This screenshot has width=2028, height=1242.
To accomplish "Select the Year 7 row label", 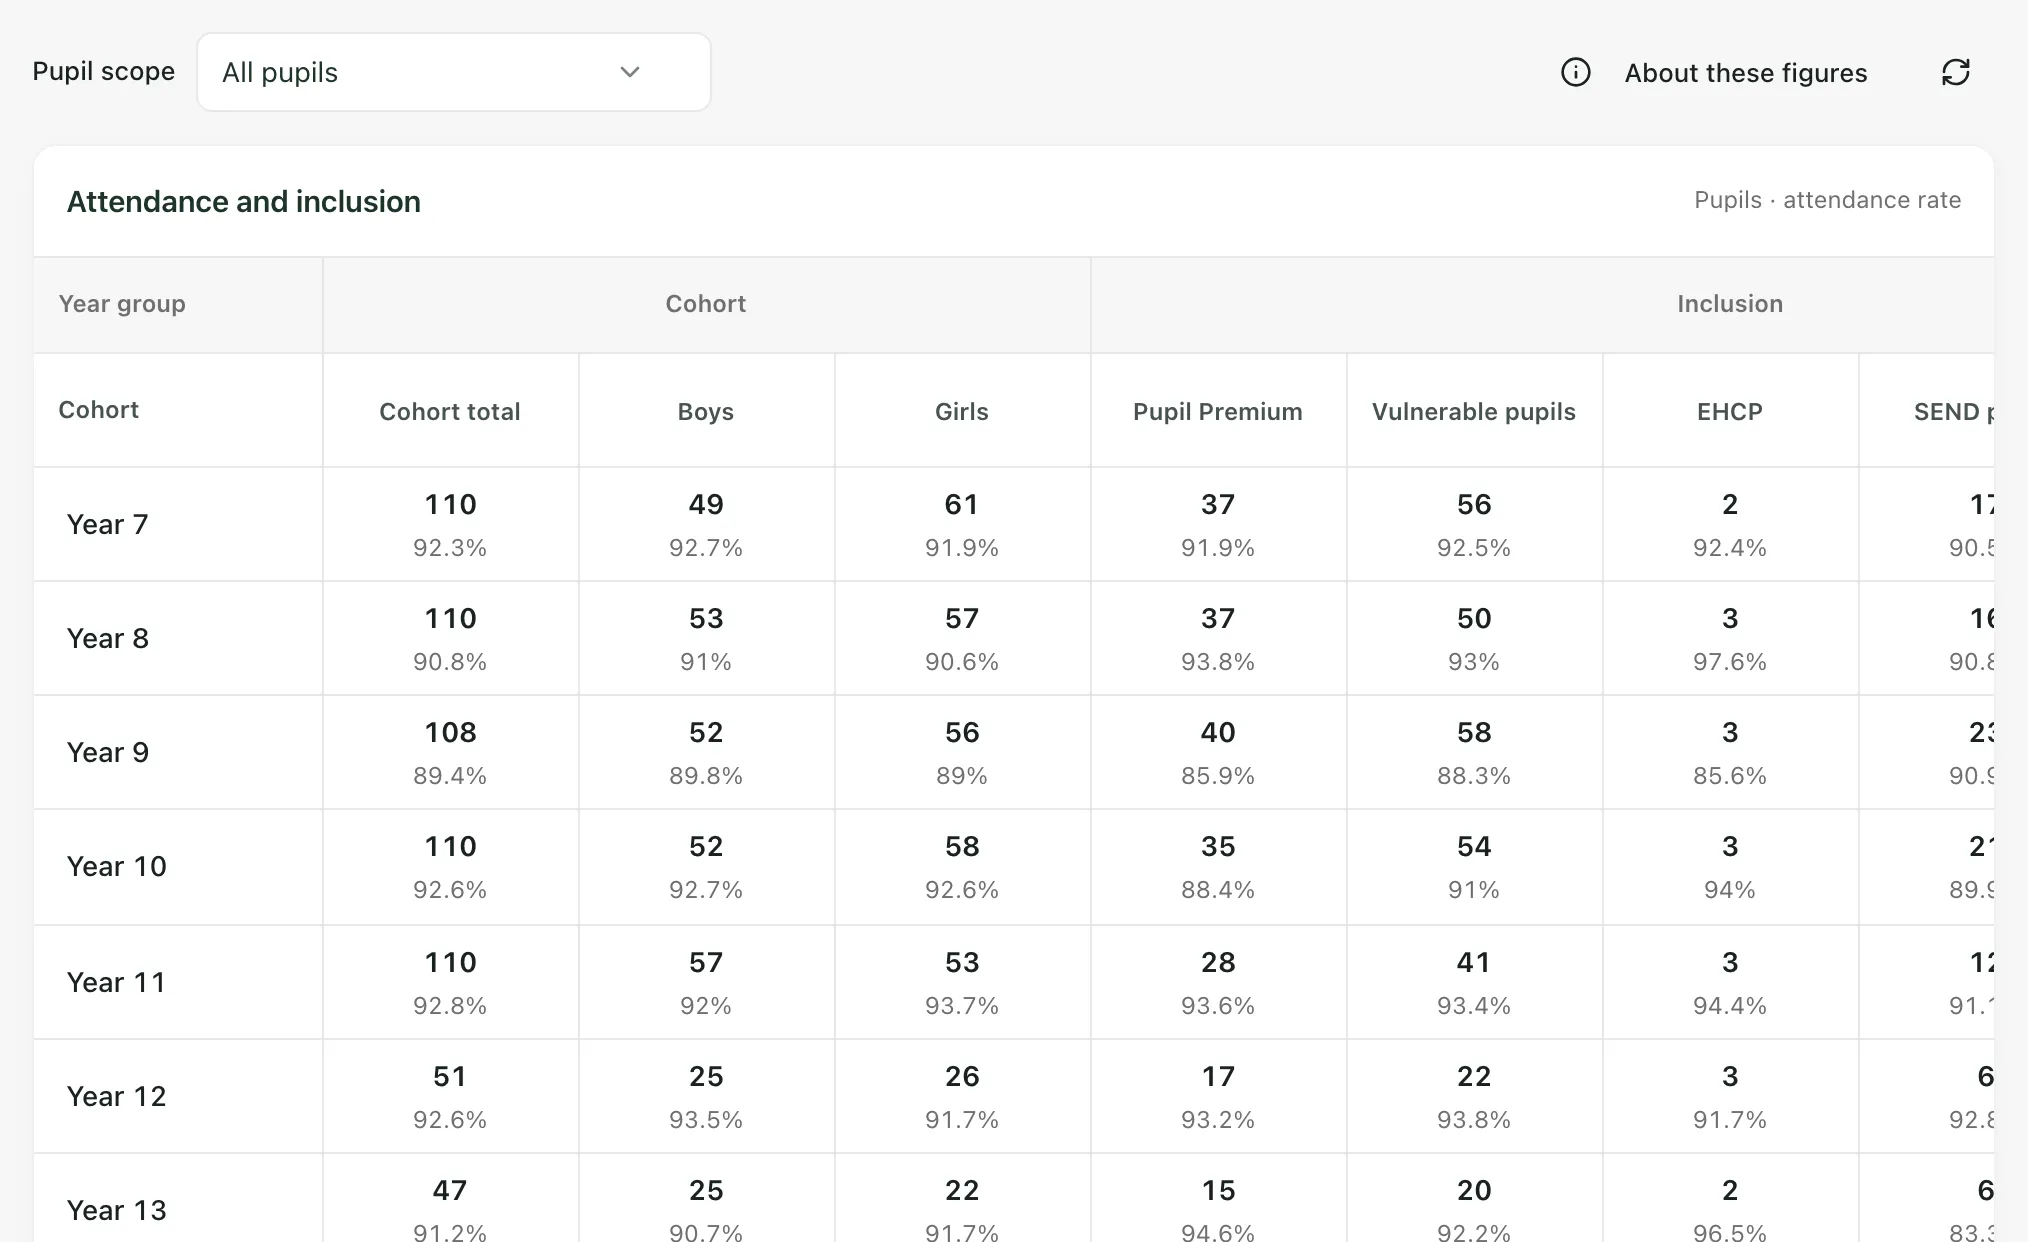I will pyautogui.click(x=107, y=524).
